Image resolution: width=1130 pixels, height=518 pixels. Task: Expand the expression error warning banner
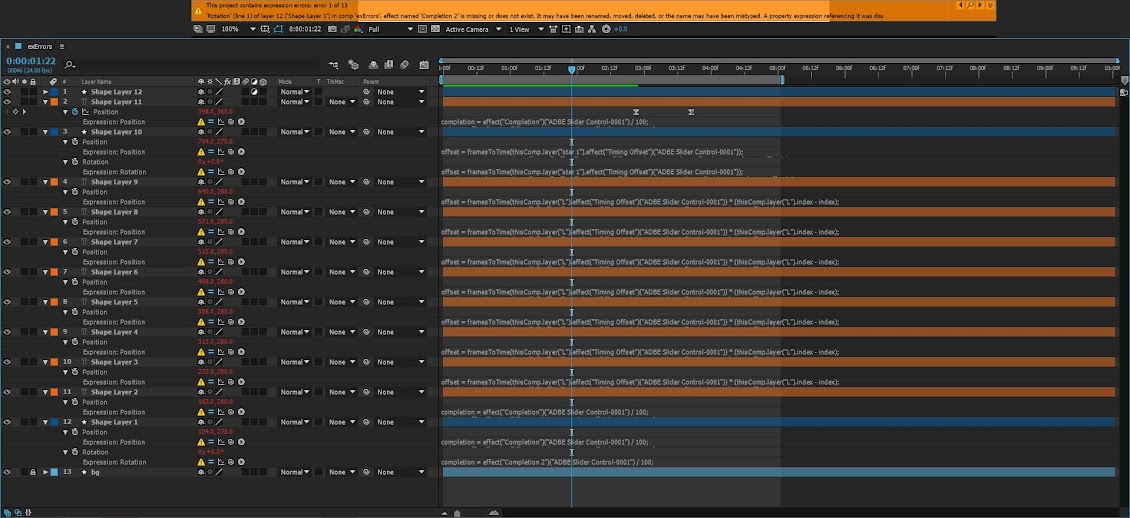click(990, 5)
